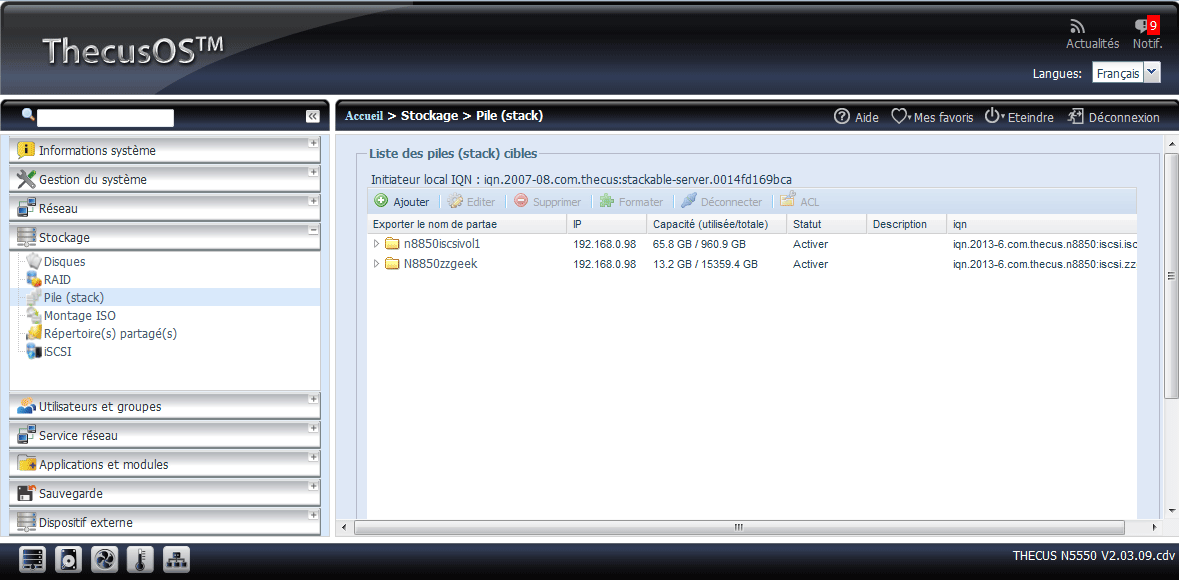Expand the Sauvegarde section
The height and width of the screenshot is (580, 1179).
pos(165,493)
